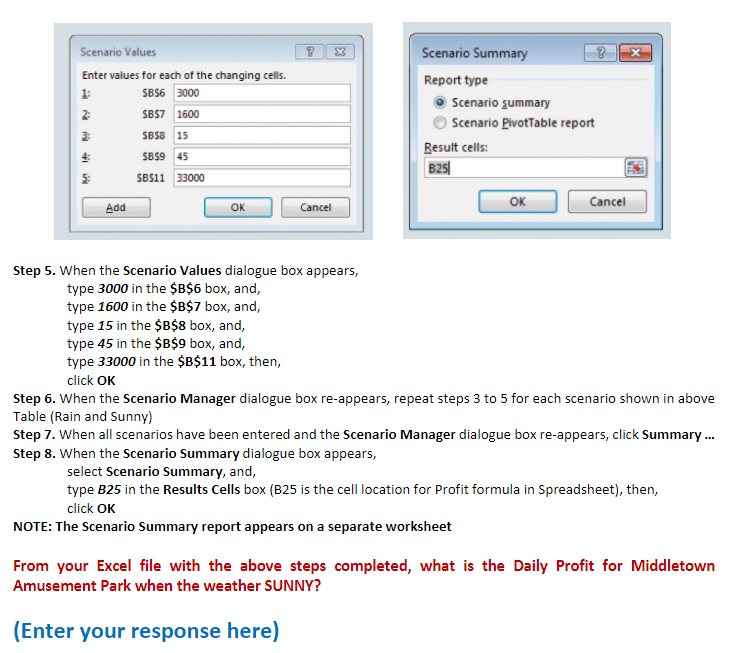Click the $B$8 field containing 15
Image resolution: width=734 pixels, height=653 pixels.
[262, 135]
